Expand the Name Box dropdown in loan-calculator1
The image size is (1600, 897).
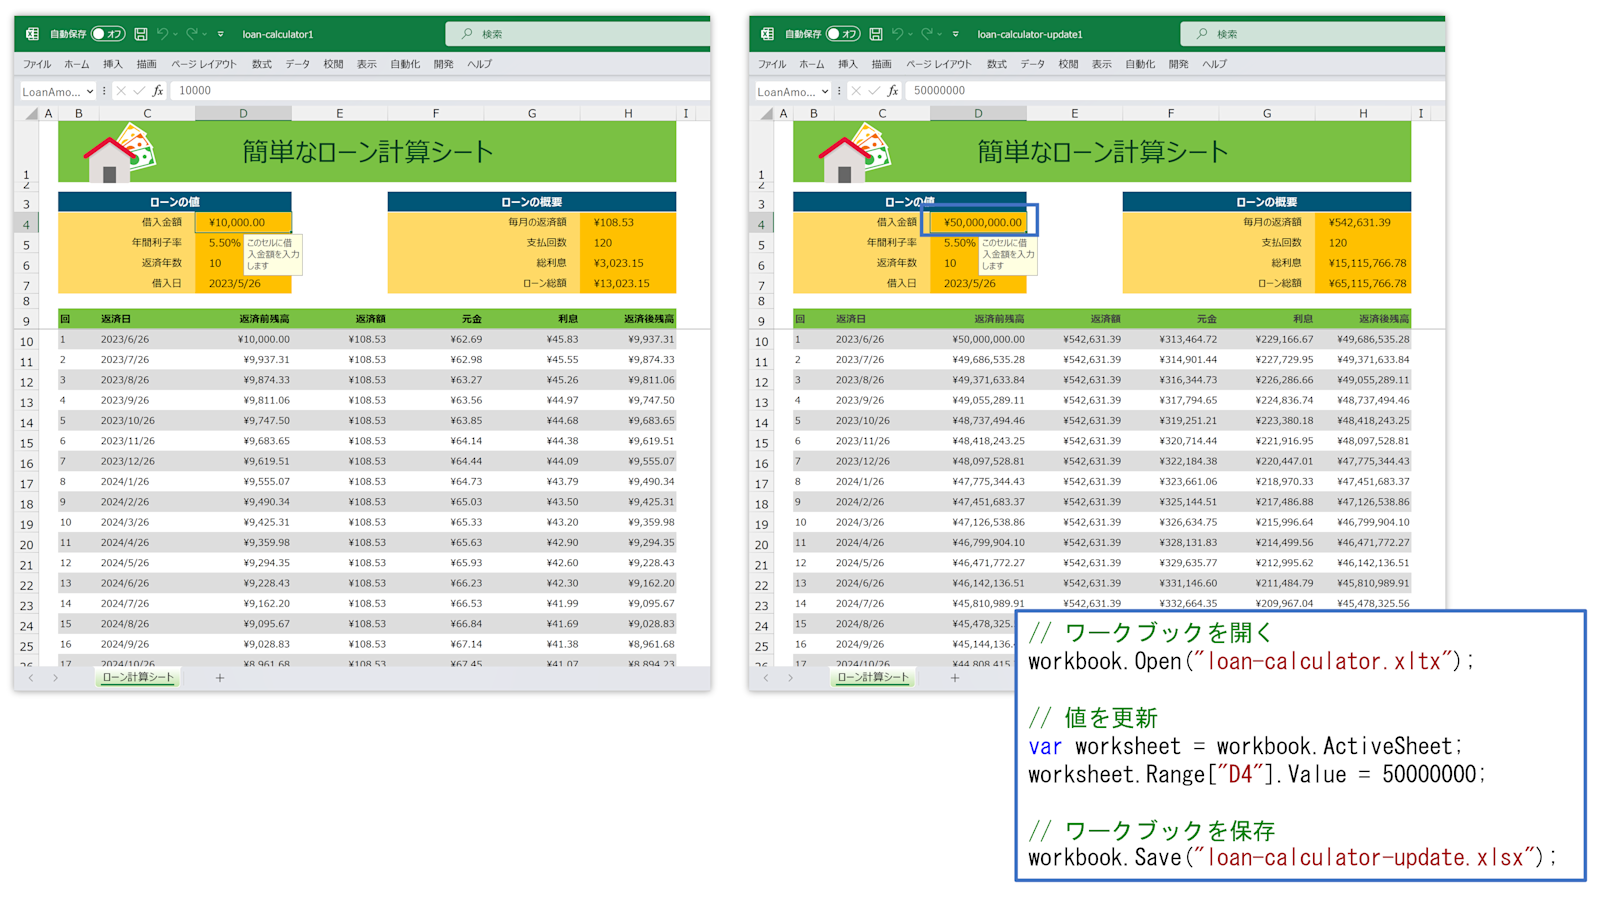[89, 92]
